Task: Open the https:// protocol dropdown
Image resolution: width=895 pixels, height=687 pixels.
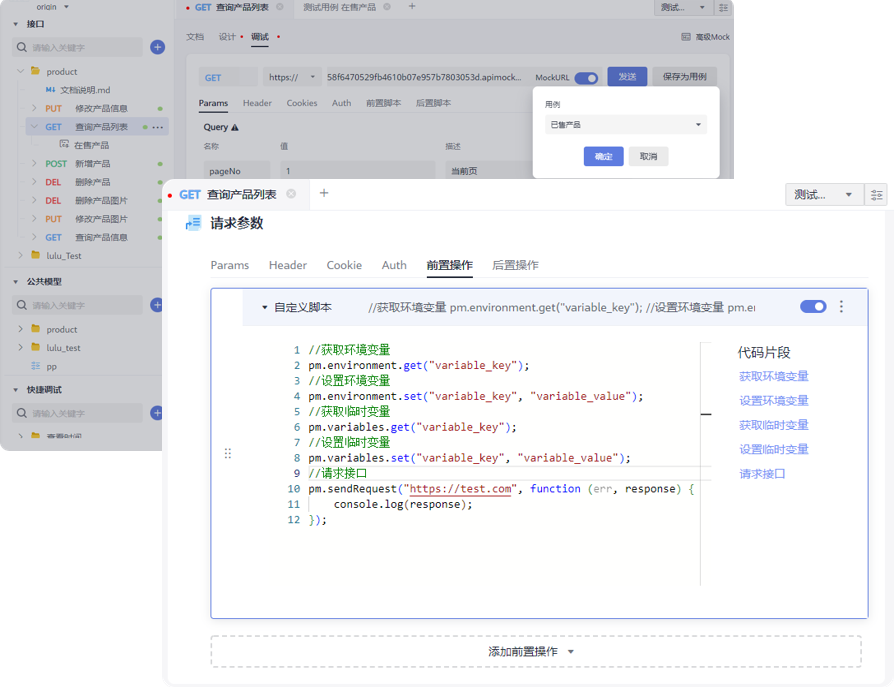Action: [292, 77]
